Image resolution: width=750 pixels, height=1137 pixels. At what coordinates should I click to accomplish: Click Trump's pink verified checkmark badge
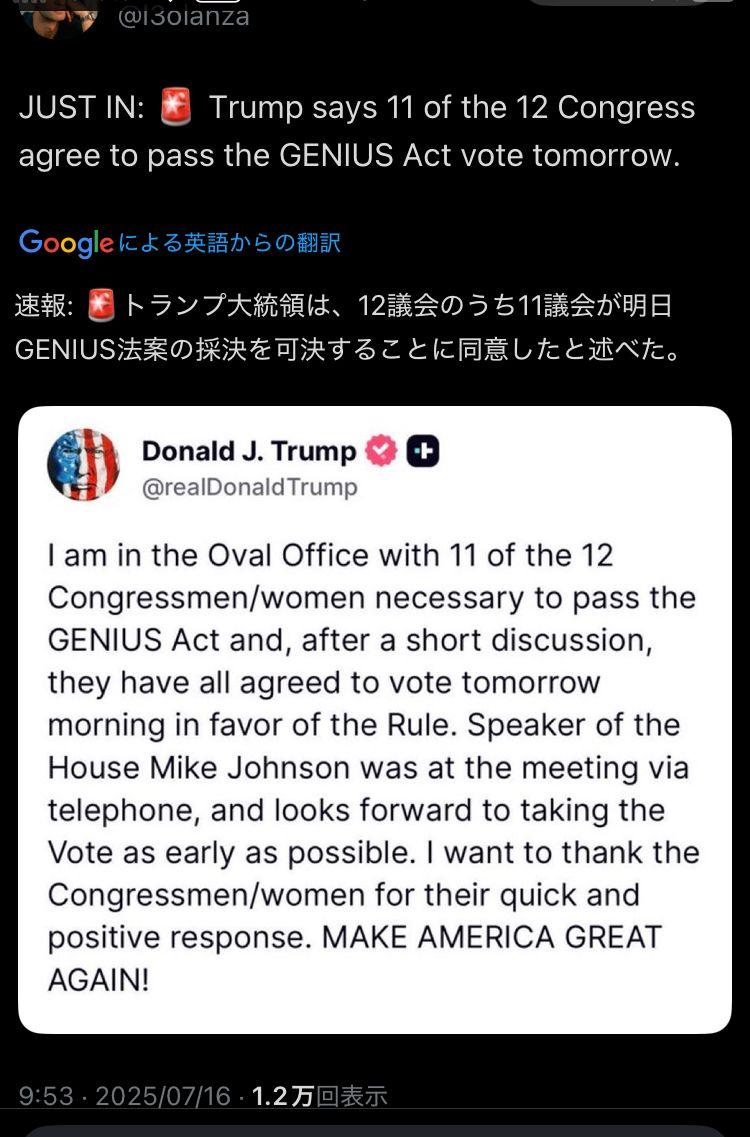(381, 452)
